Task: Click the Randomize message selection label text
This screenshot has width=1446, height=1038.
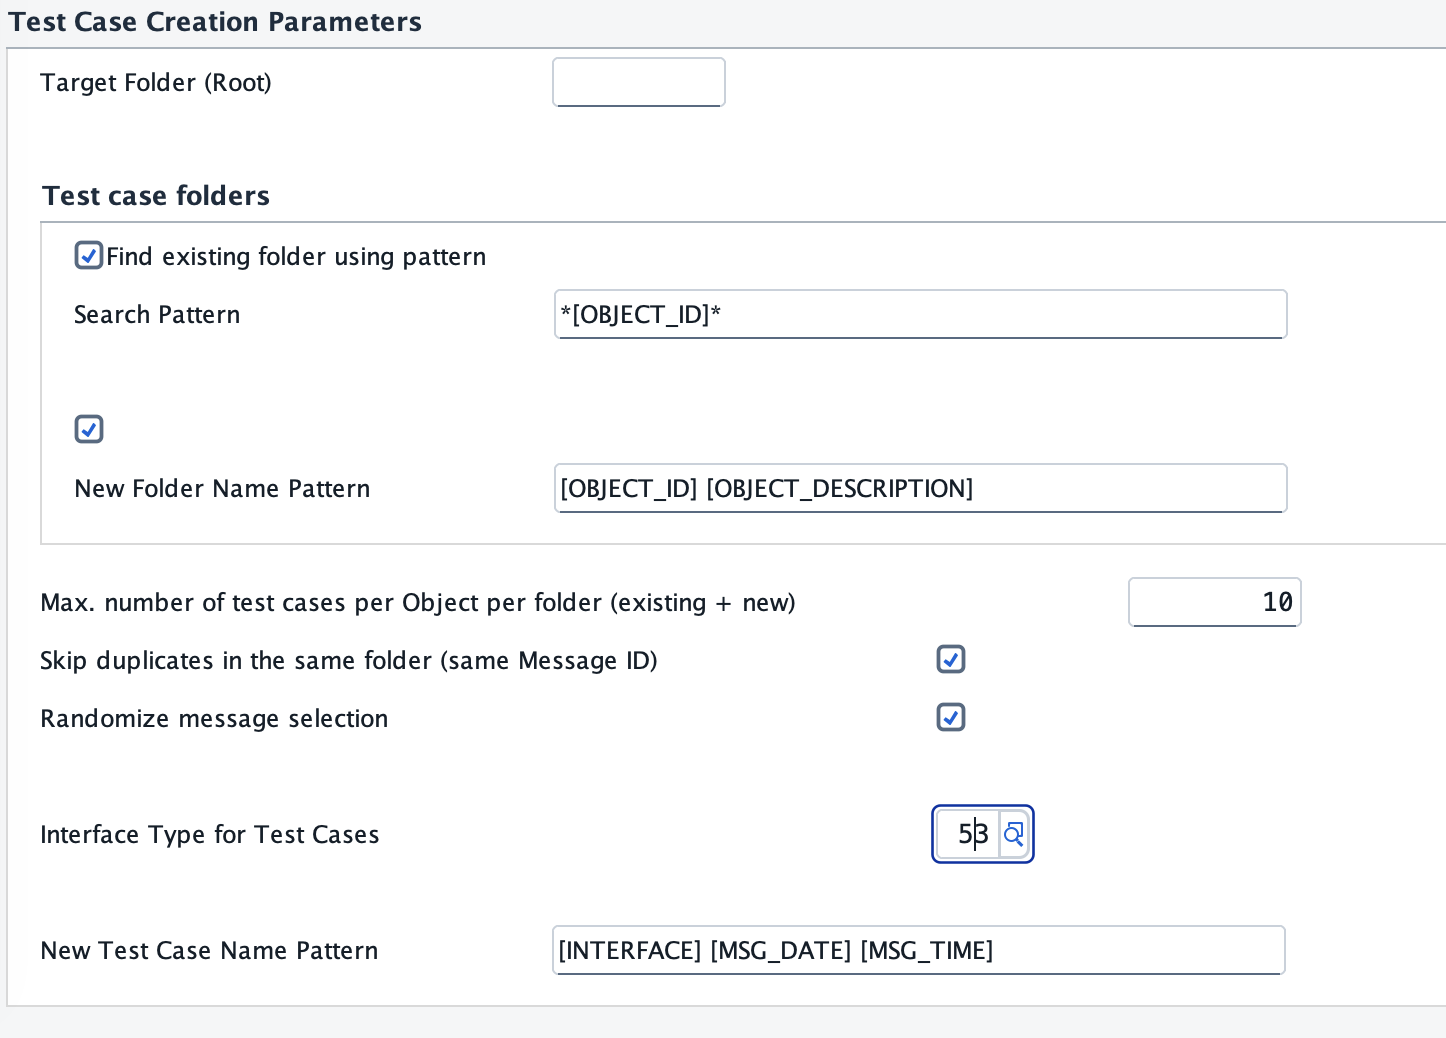Action: click(214, 719)
